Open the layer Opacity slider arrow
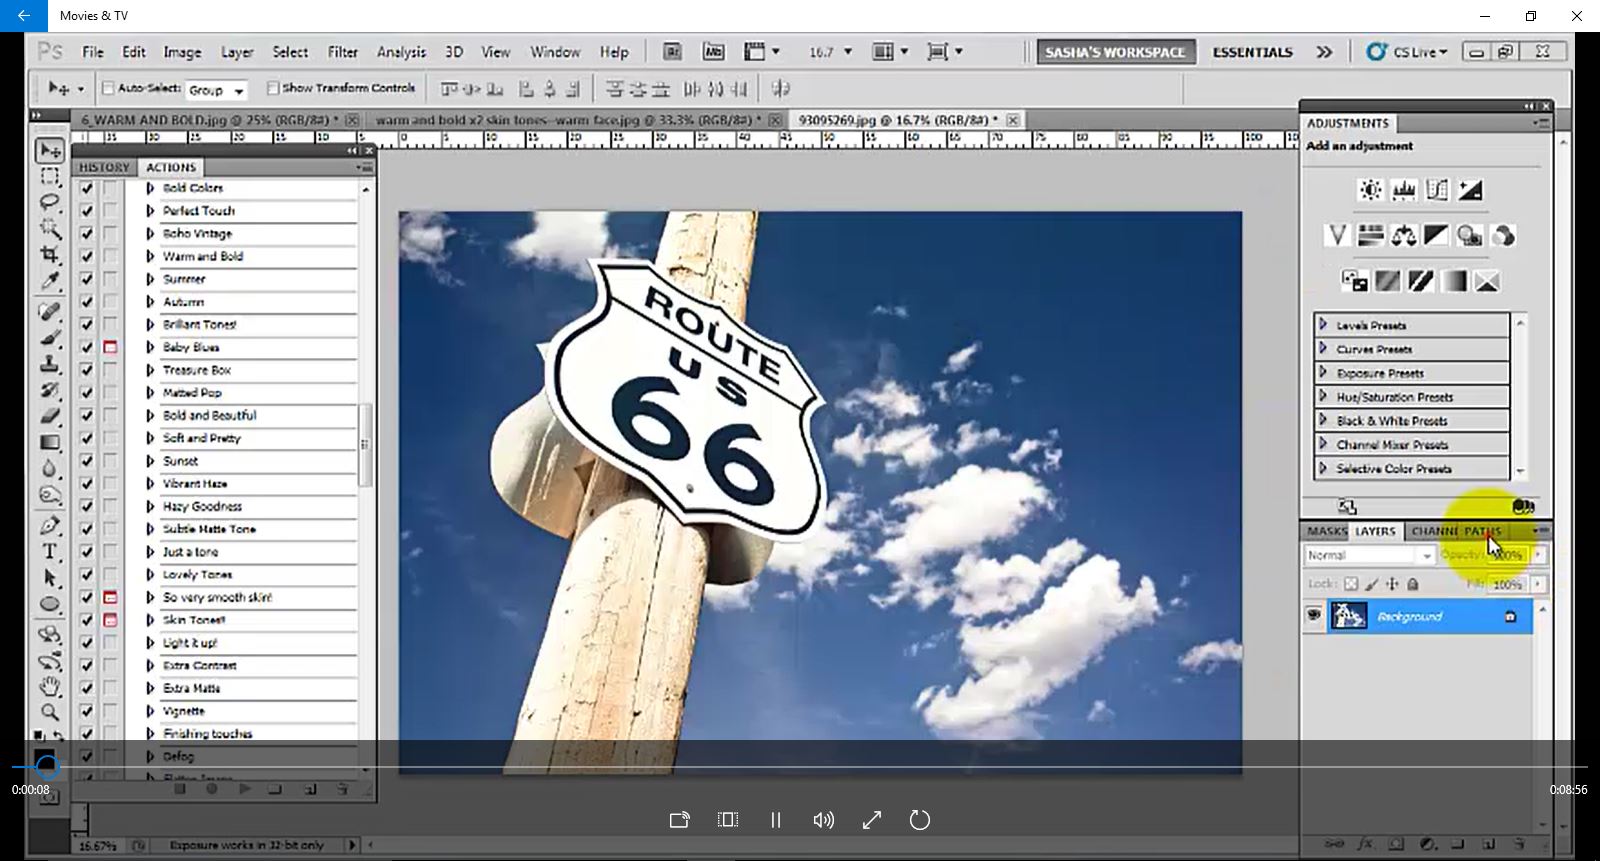Image resolution: width=1600 pixels, height=861 pixels. click(1539, 555)
